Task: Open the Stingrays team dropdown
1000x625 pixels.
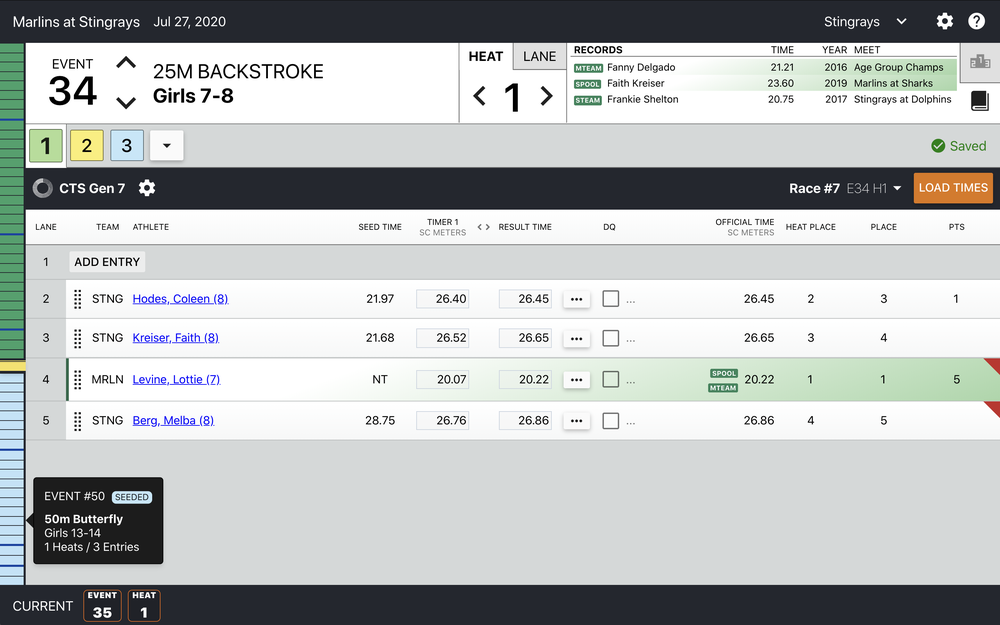Action: [x=865, y=22]
